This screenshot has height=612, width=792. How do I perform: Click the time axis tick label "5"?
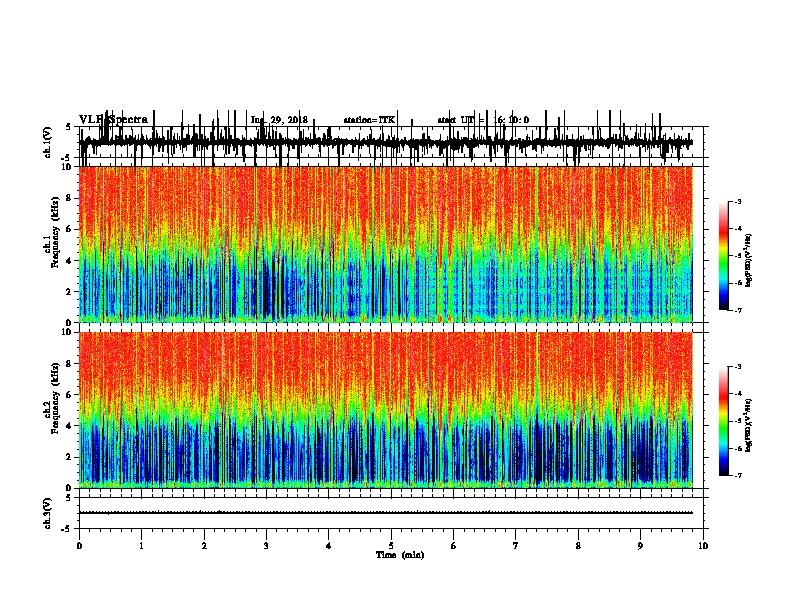[391, 546]
